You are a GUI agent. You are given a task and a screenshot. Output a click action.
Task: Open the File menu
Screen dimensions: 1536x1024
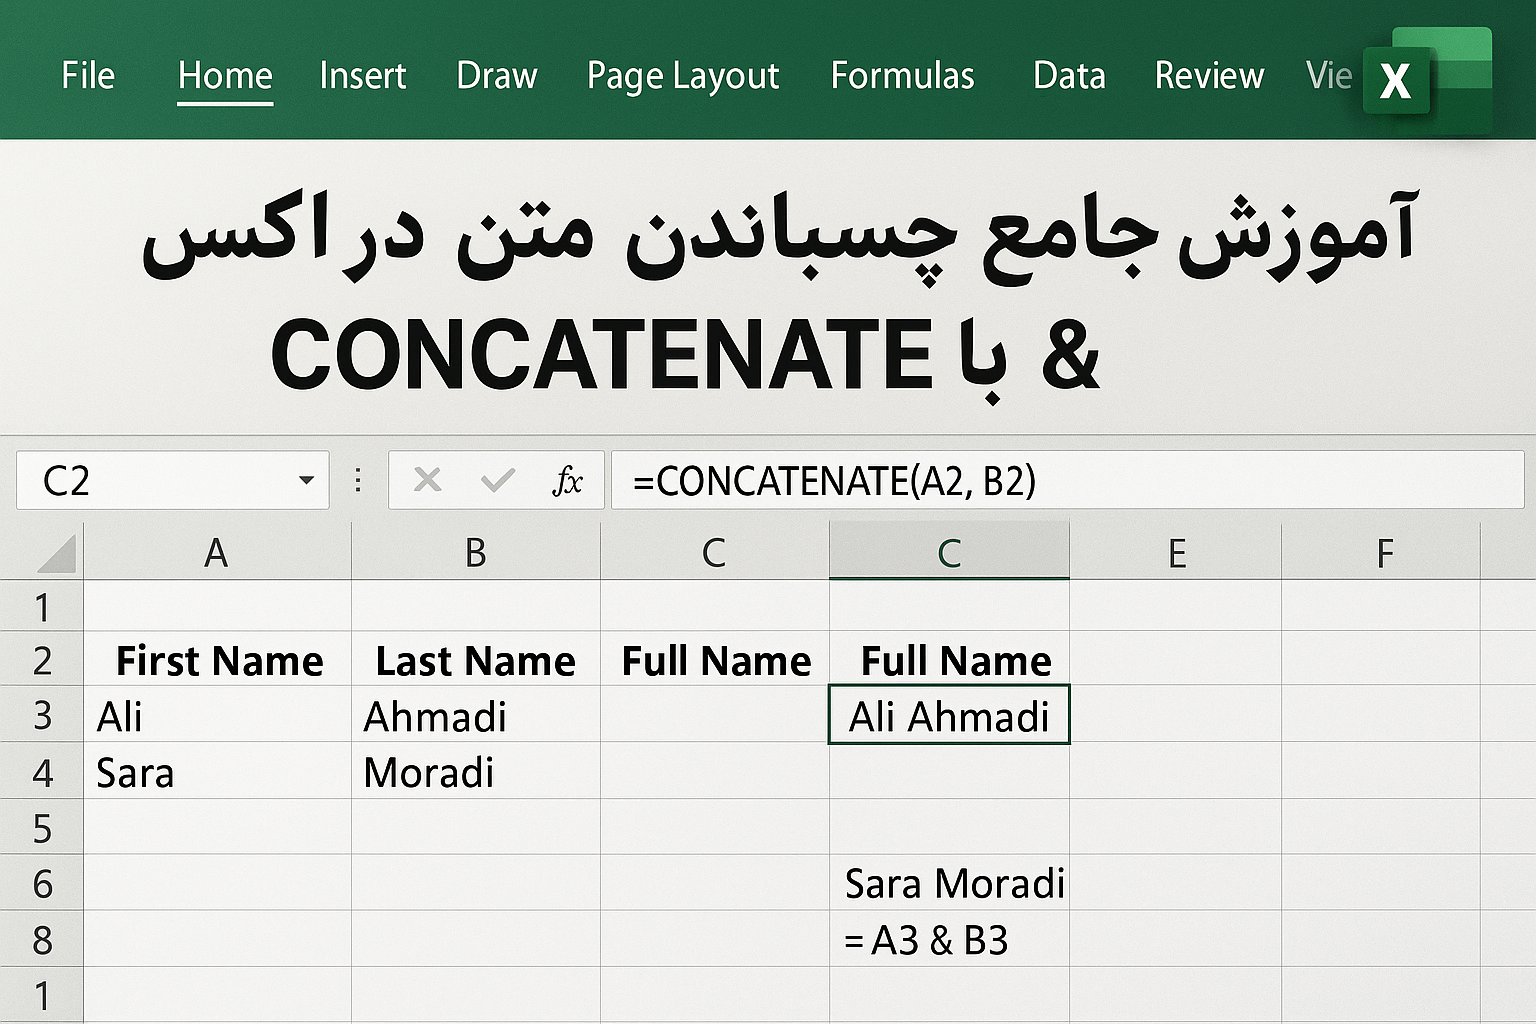click(88, 75)
